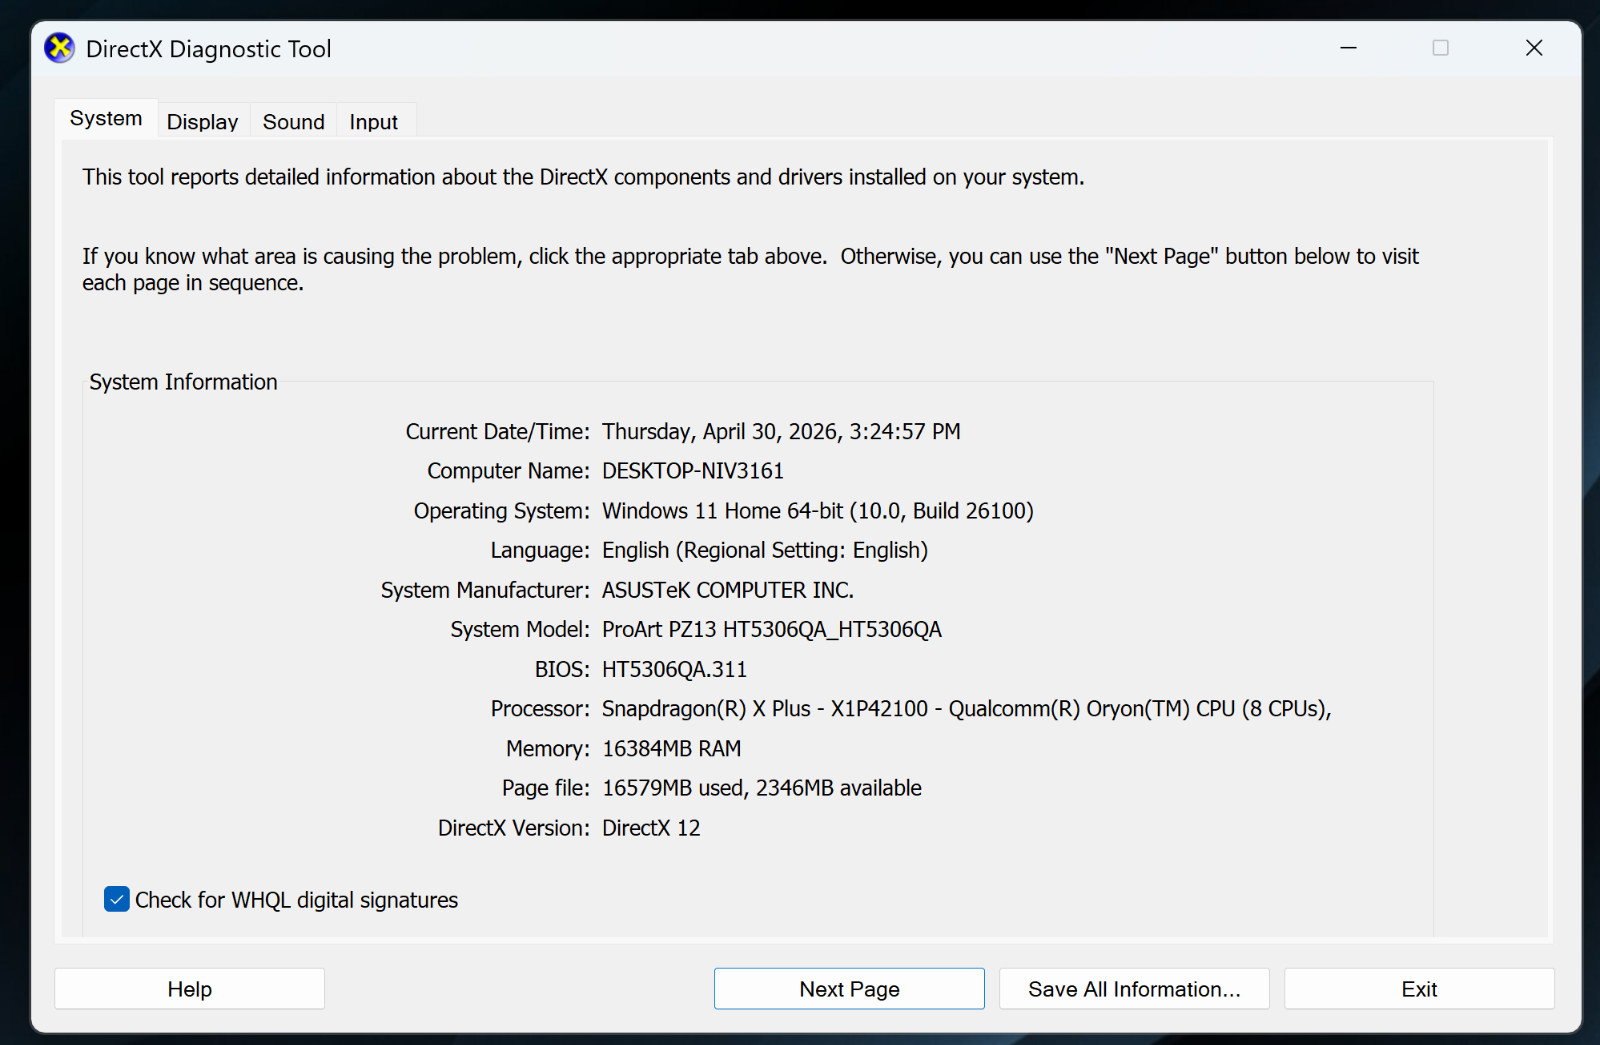Click the DirectX Diagnostic Tool title icon

[x=60, y=48]
